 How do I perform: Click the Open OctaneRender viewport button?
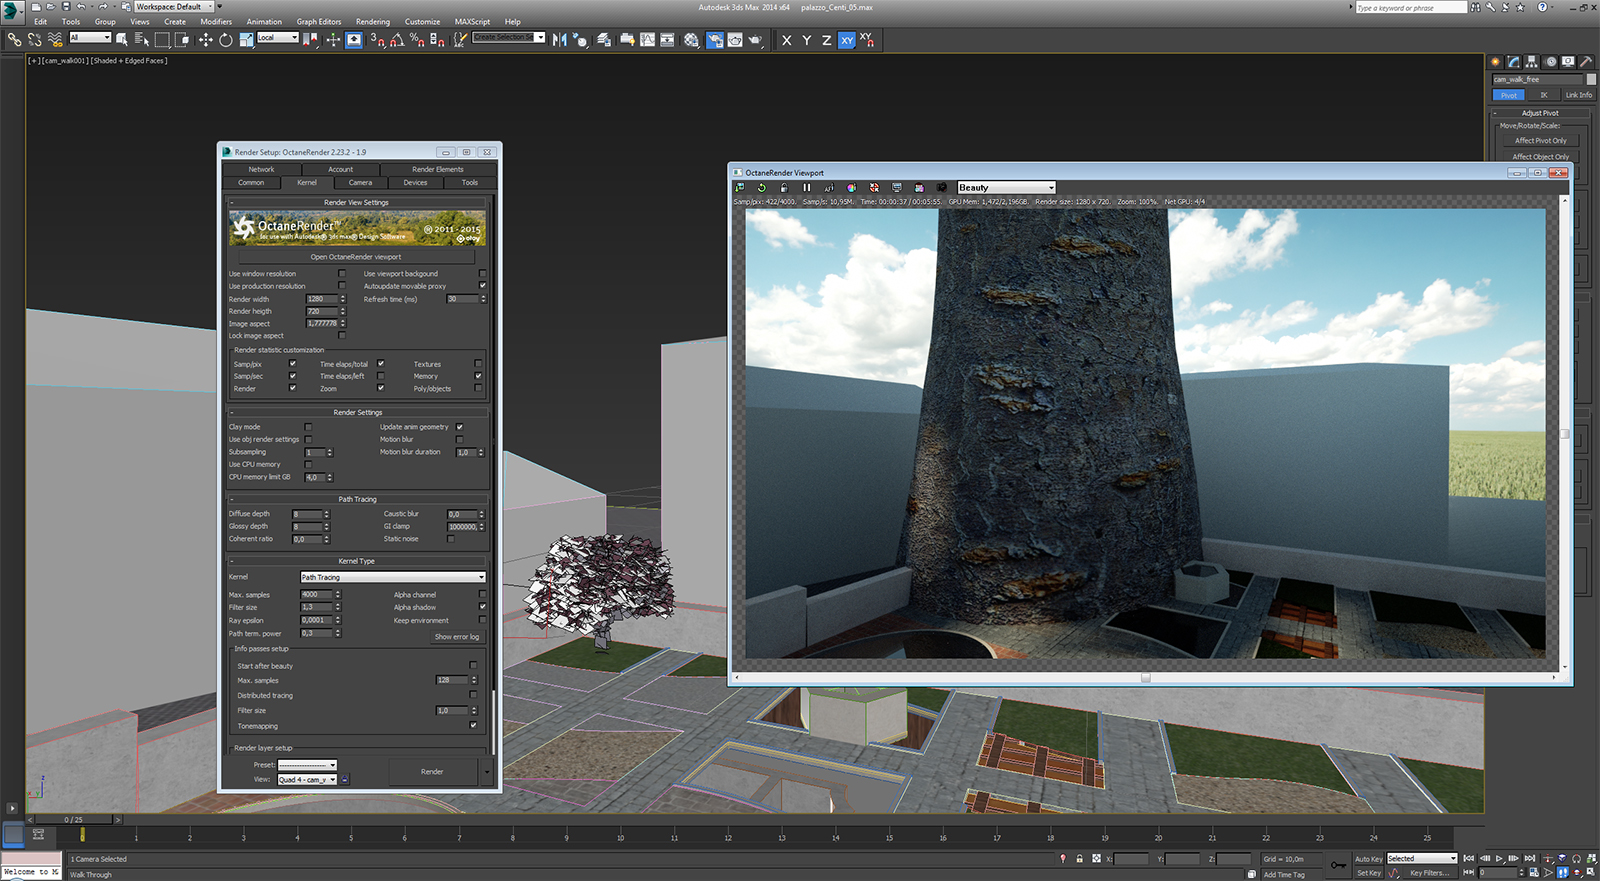[356, 257]
